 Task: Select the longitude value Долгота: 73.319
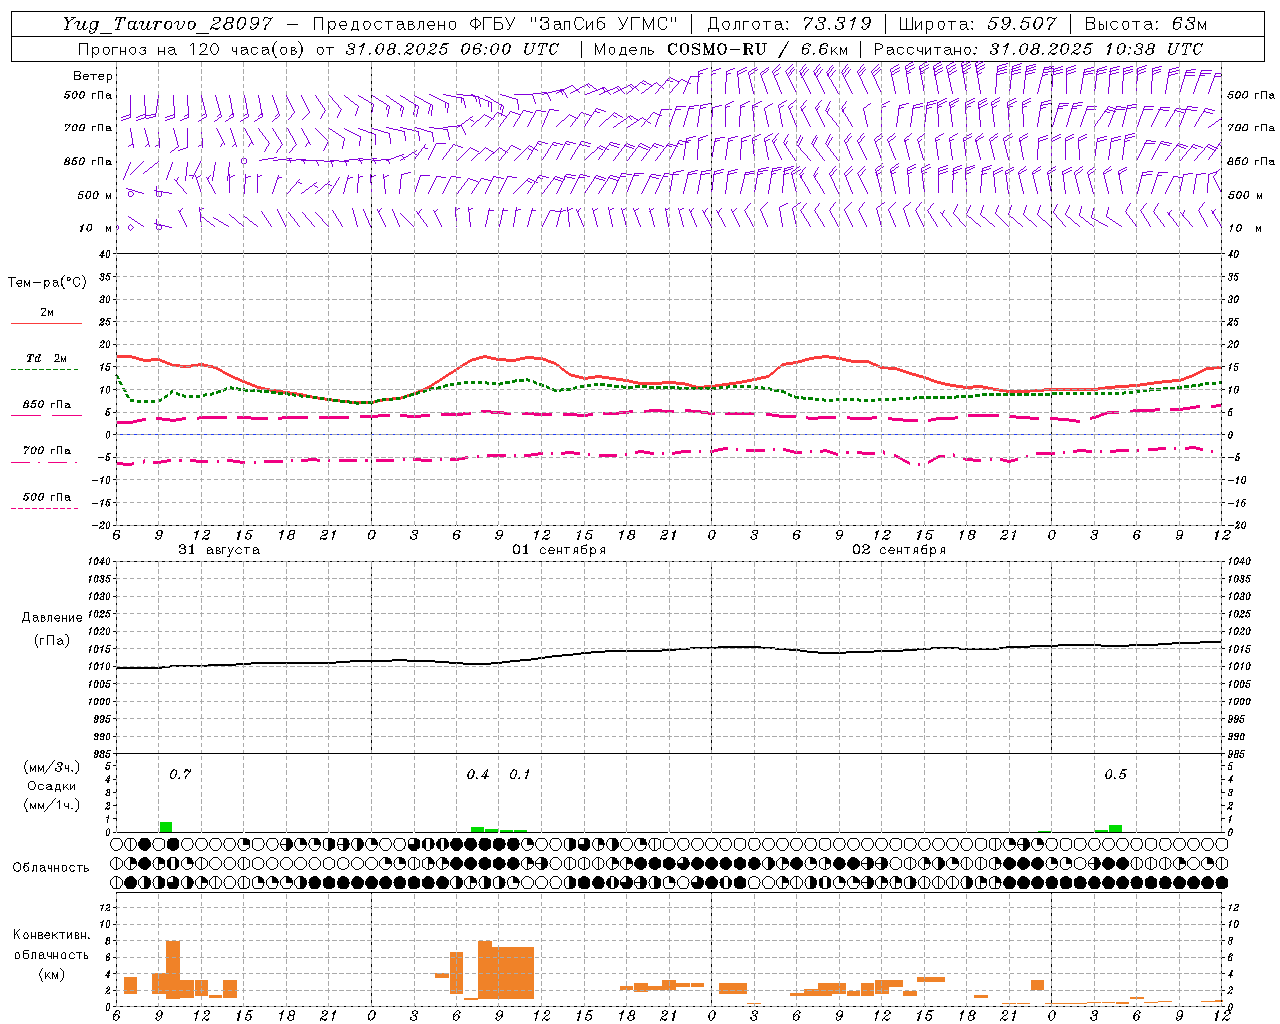coord(789,24)
